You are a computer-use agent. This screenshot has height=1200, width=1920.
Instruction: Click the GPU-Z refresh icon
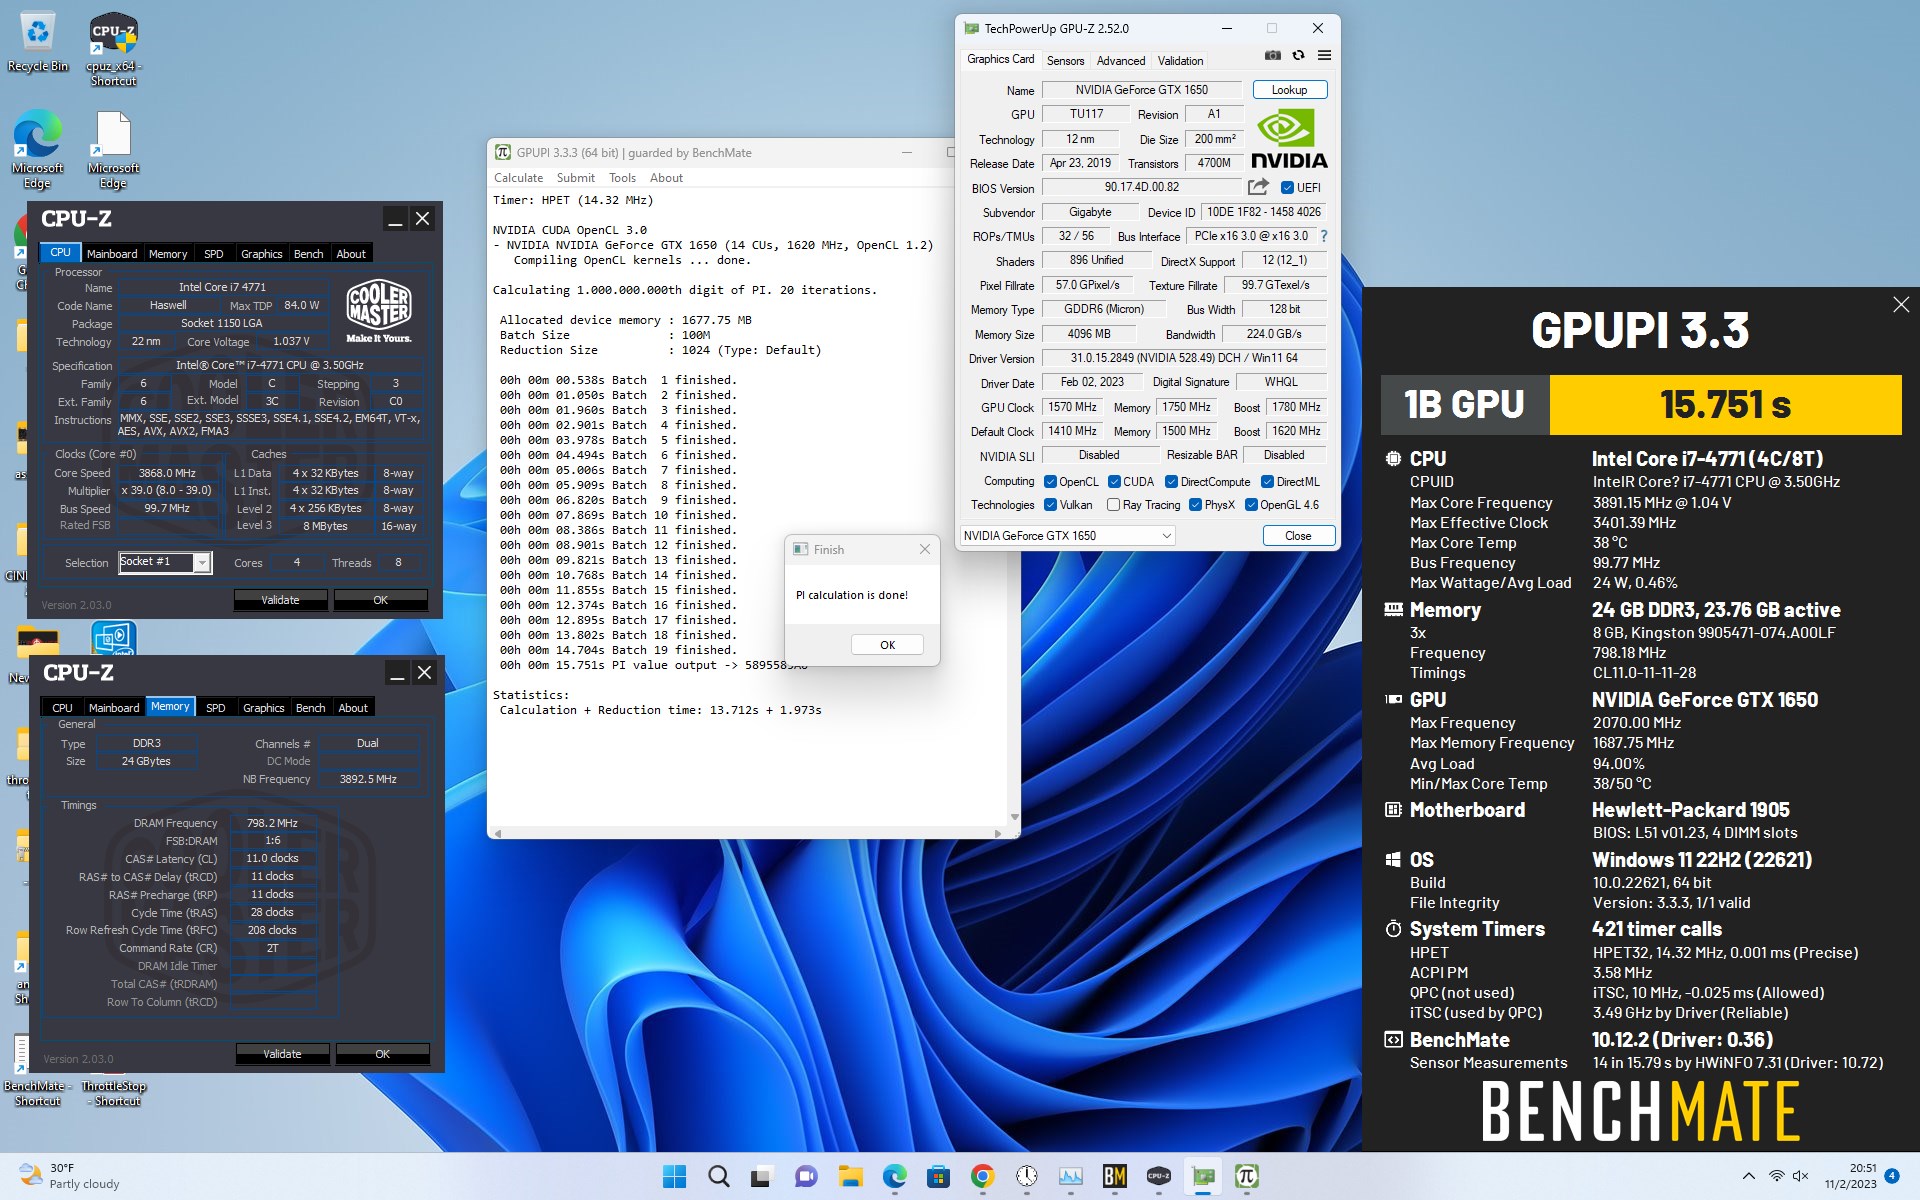coord(1298,56)
